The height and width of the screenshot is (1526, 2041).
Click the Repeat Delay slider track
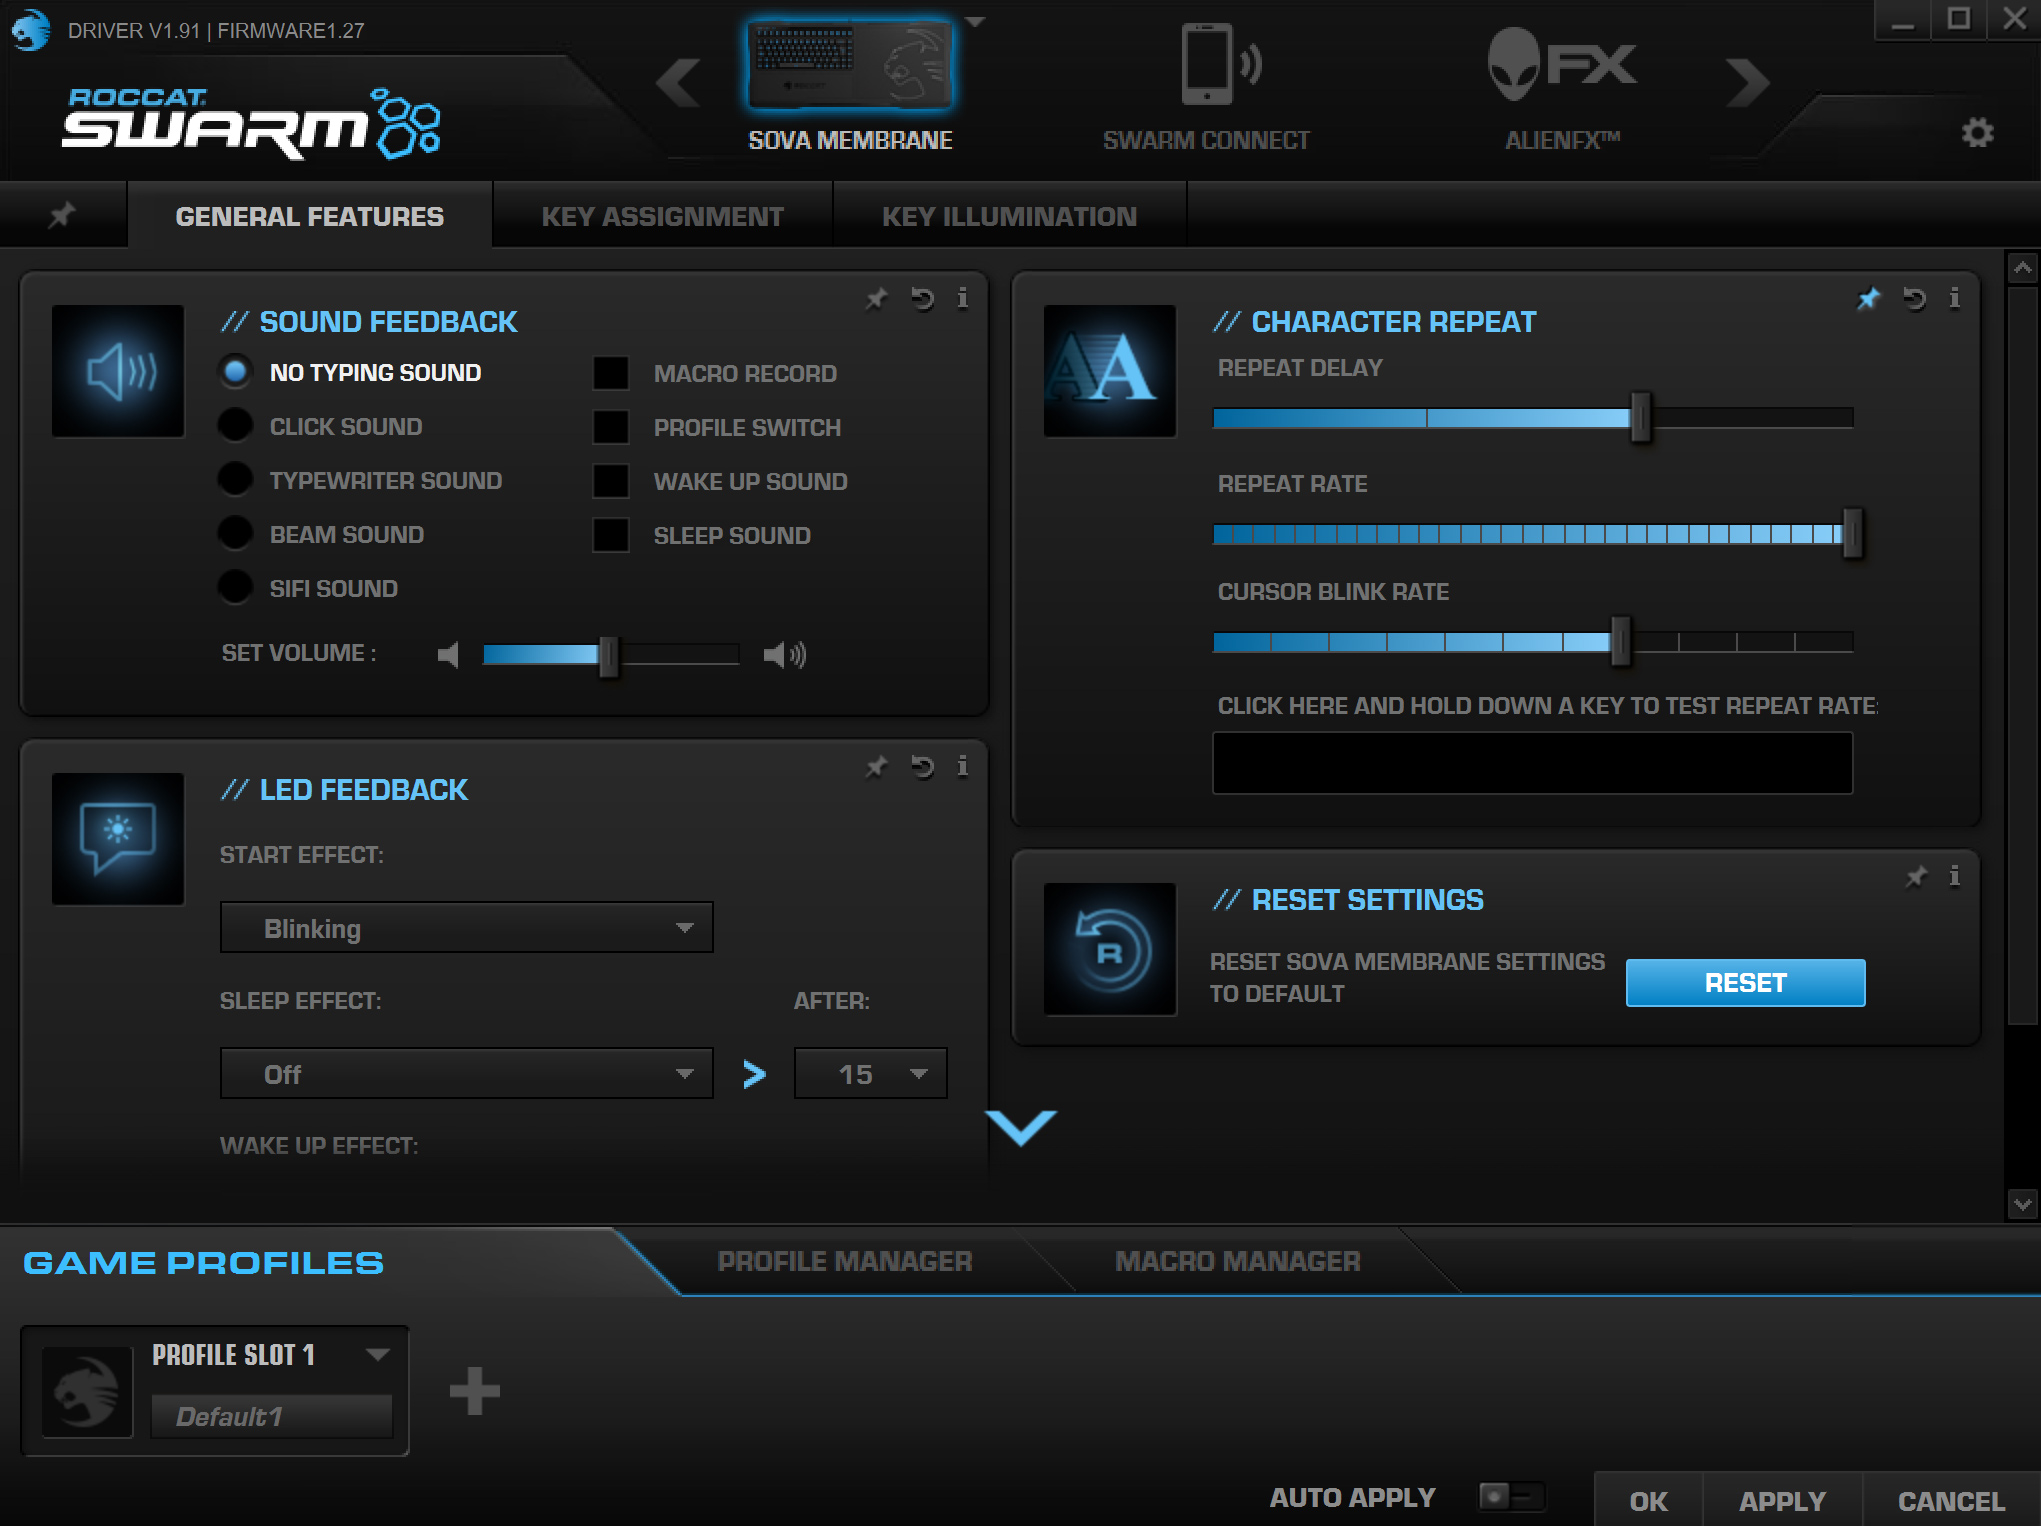[1531, 418]
